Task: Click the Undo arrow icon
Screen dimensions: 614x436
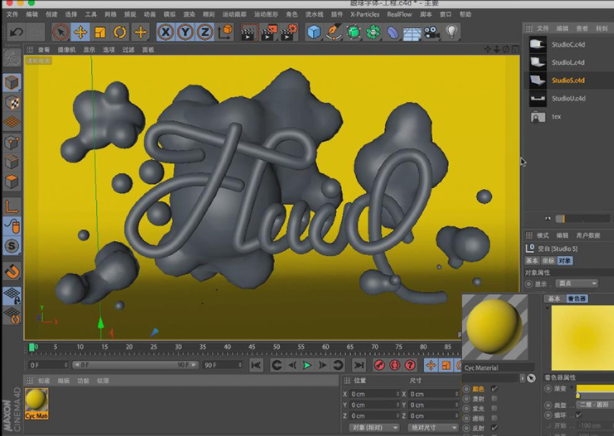Action: 16,32
